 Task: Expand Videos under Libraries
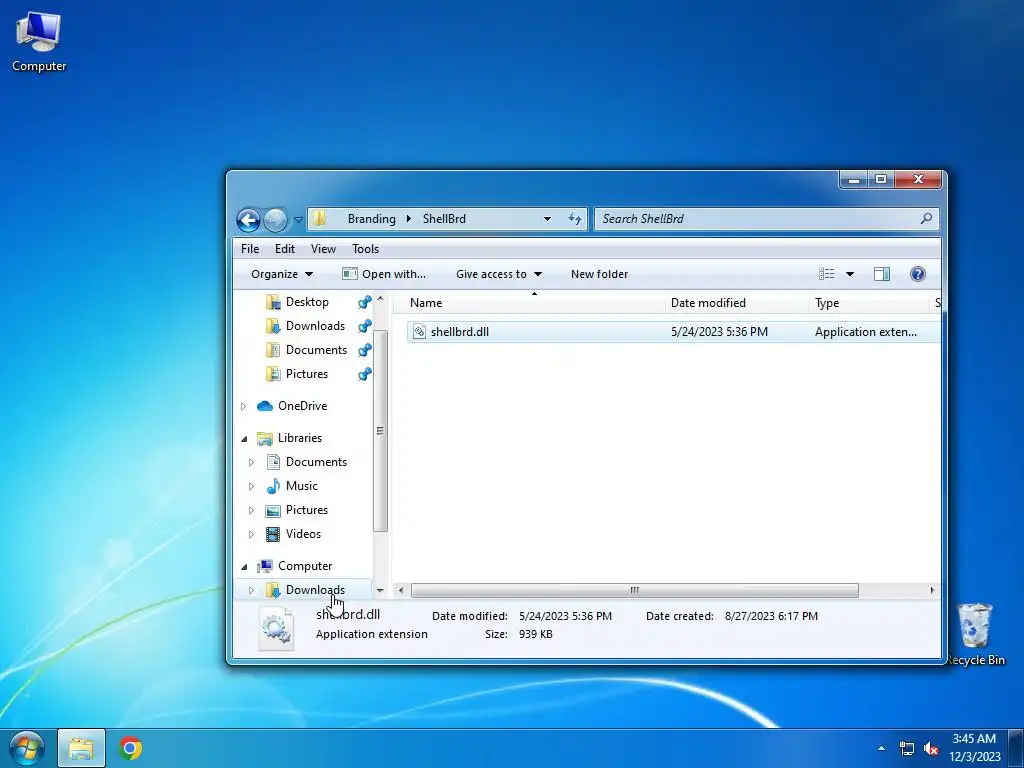[x=251, y=535]
